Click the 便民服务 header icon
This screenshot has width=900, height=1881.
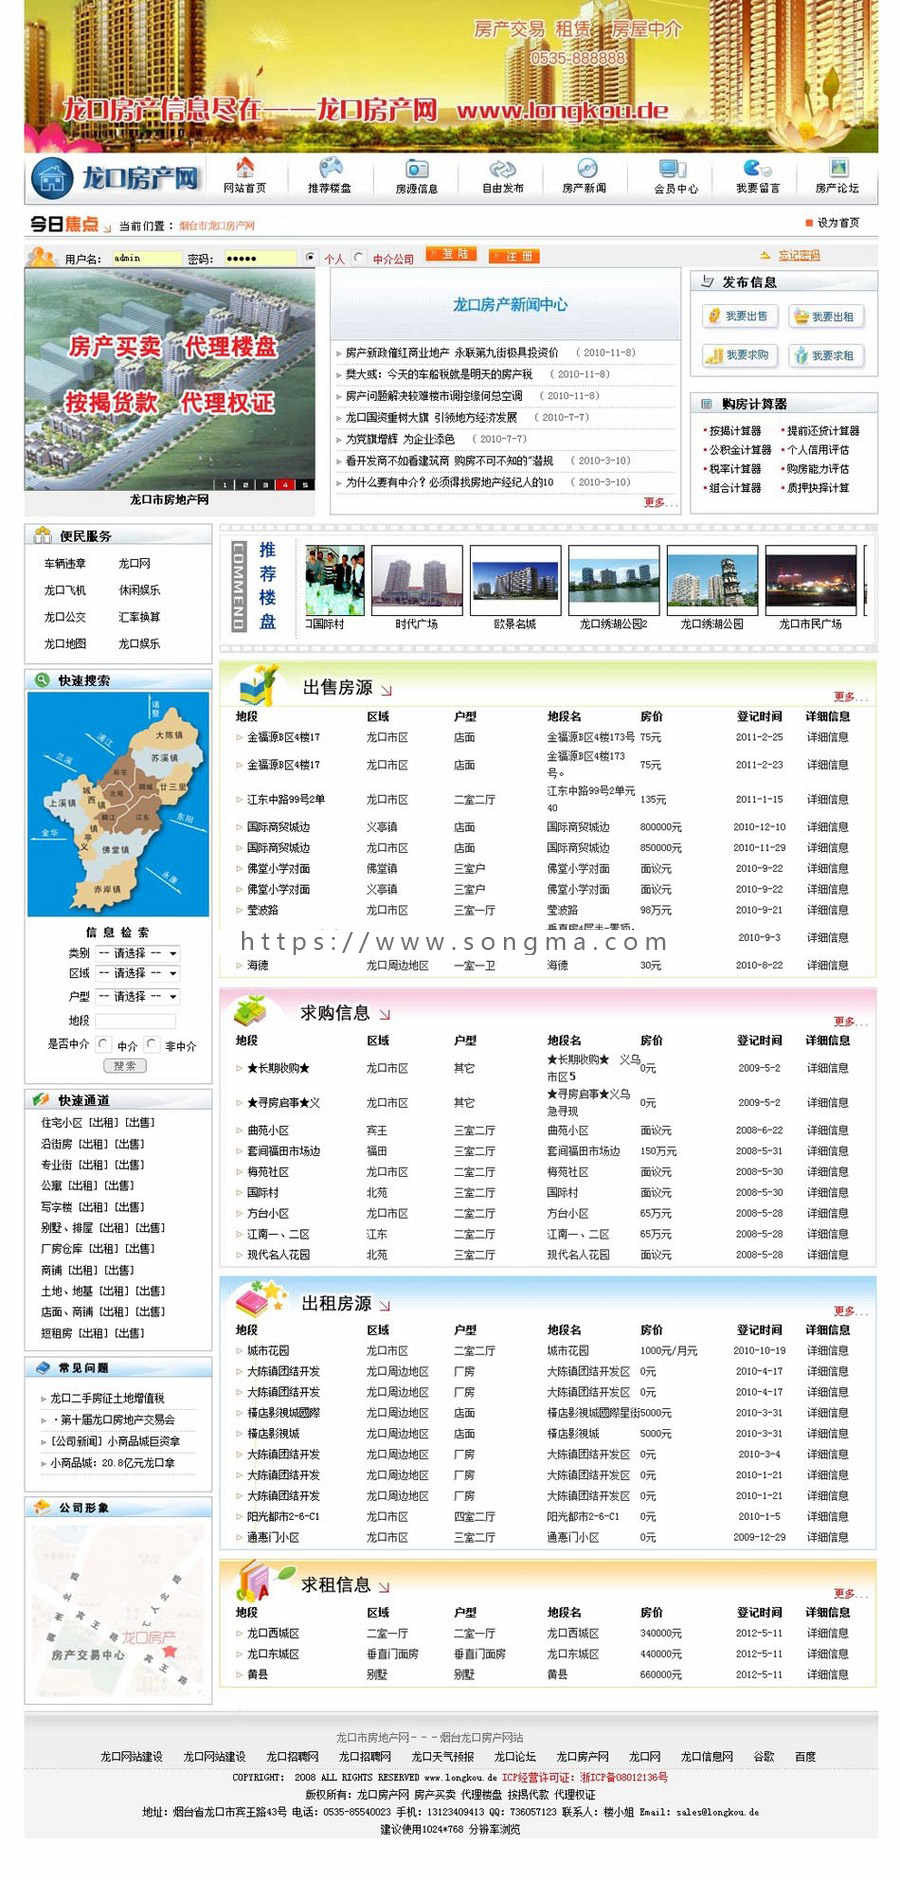[42, 535]
